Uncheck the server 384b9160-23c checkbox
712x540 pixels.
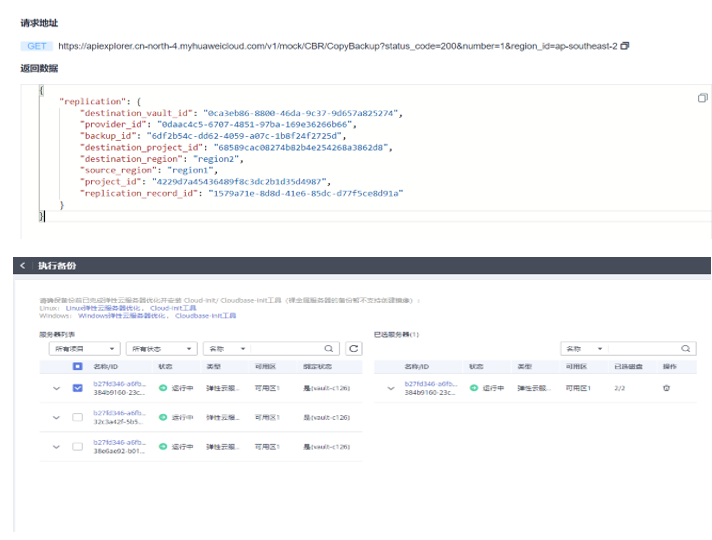point(78,388)
